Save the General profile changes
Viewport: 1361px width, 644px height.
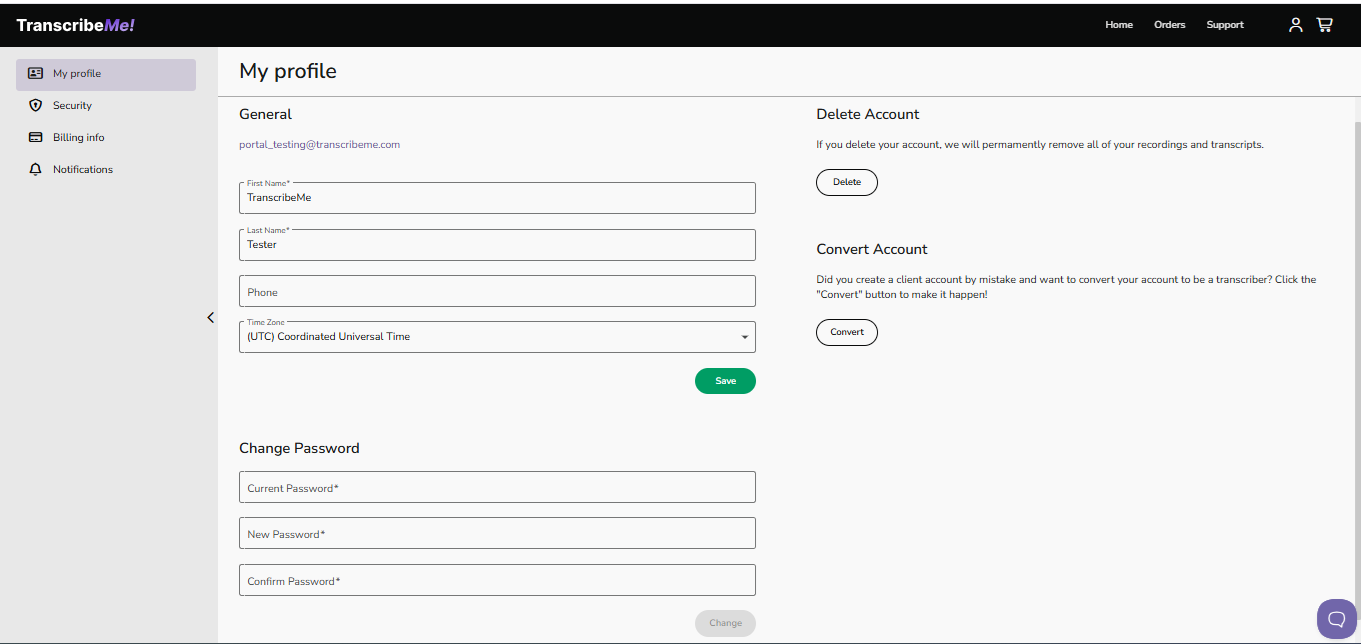[x=725, y=381]
